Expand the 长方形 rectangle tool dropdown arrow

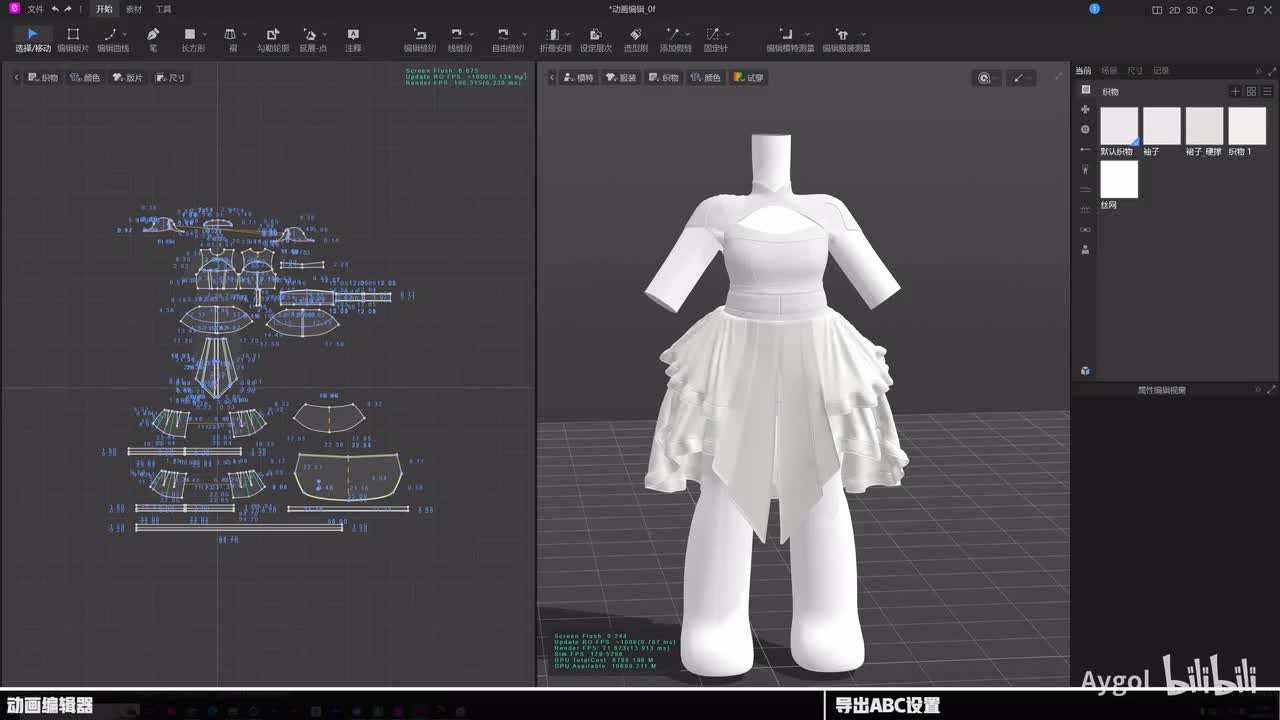coord(205,34)
